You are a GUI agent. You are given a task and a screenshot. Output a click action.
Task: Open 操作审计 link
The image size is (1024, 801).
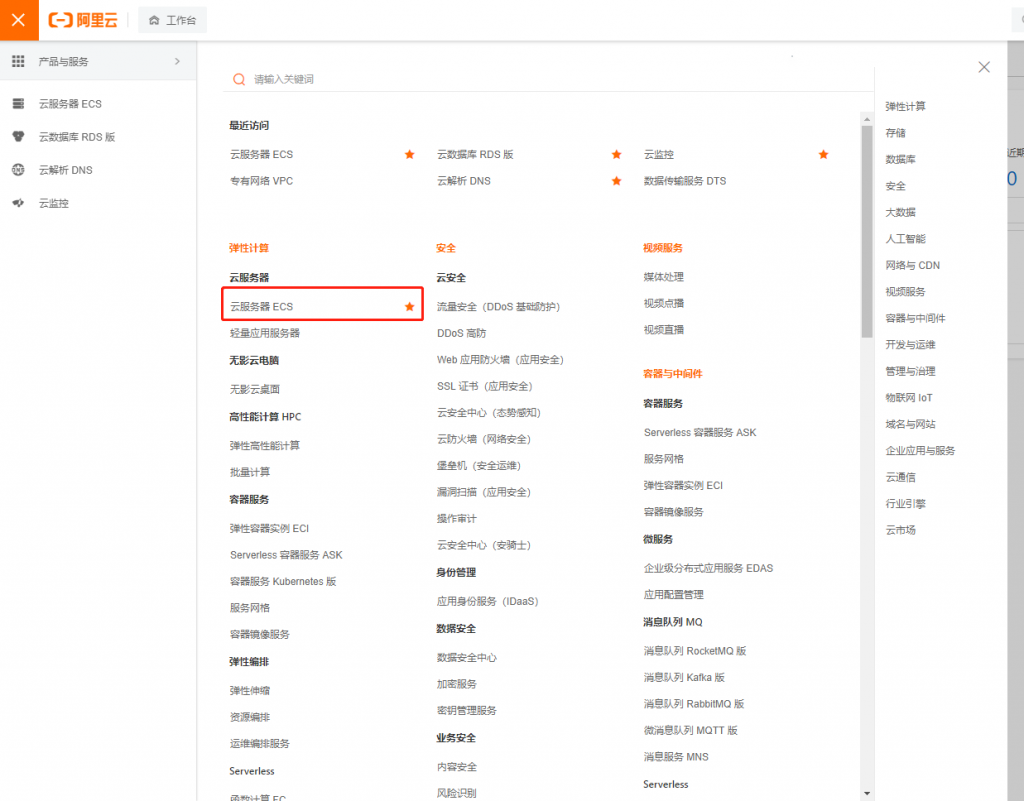click(456, 518)
